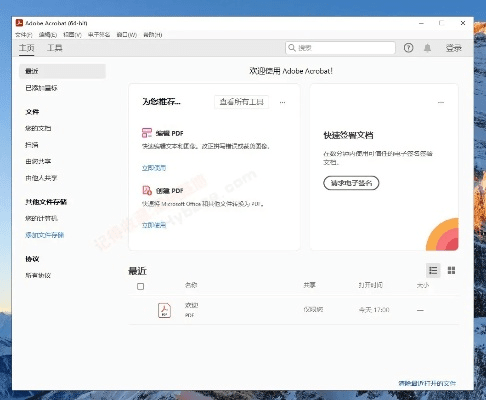Click the 编辑 PDF heading text

point(169,133)
